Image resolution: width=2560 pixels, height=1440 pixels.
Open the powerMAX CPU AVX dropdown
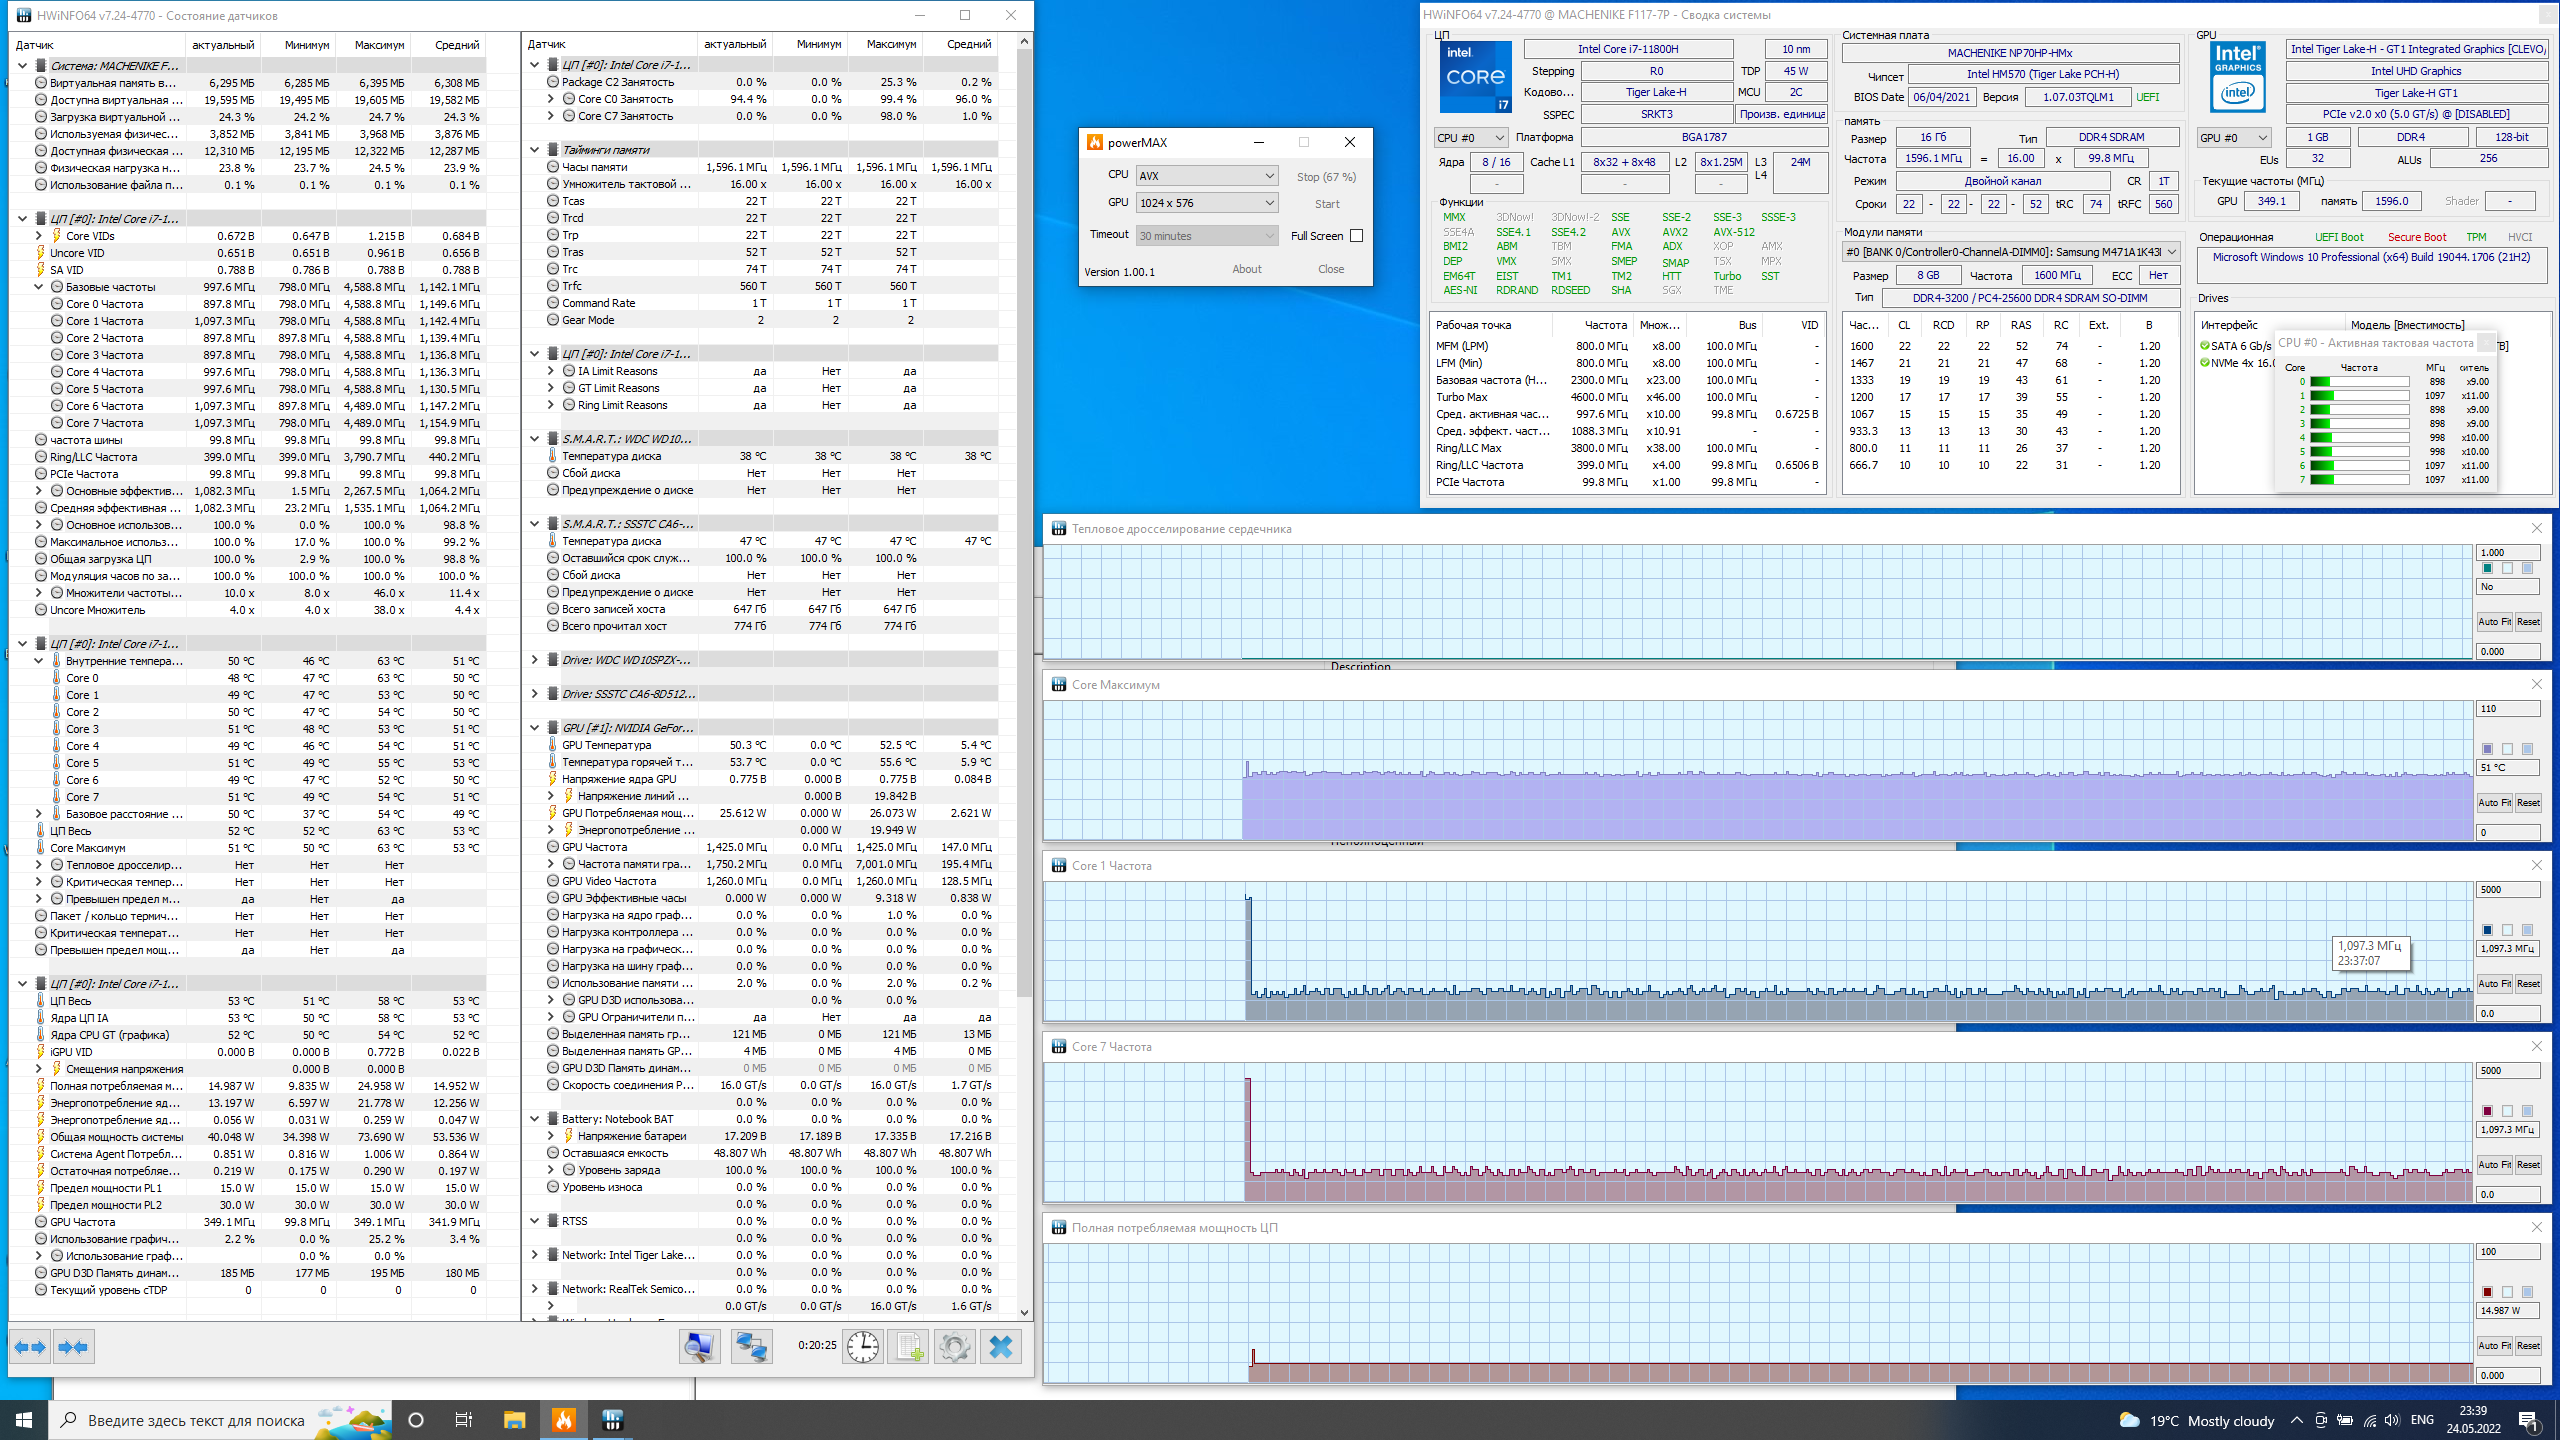pos(1207,175)
